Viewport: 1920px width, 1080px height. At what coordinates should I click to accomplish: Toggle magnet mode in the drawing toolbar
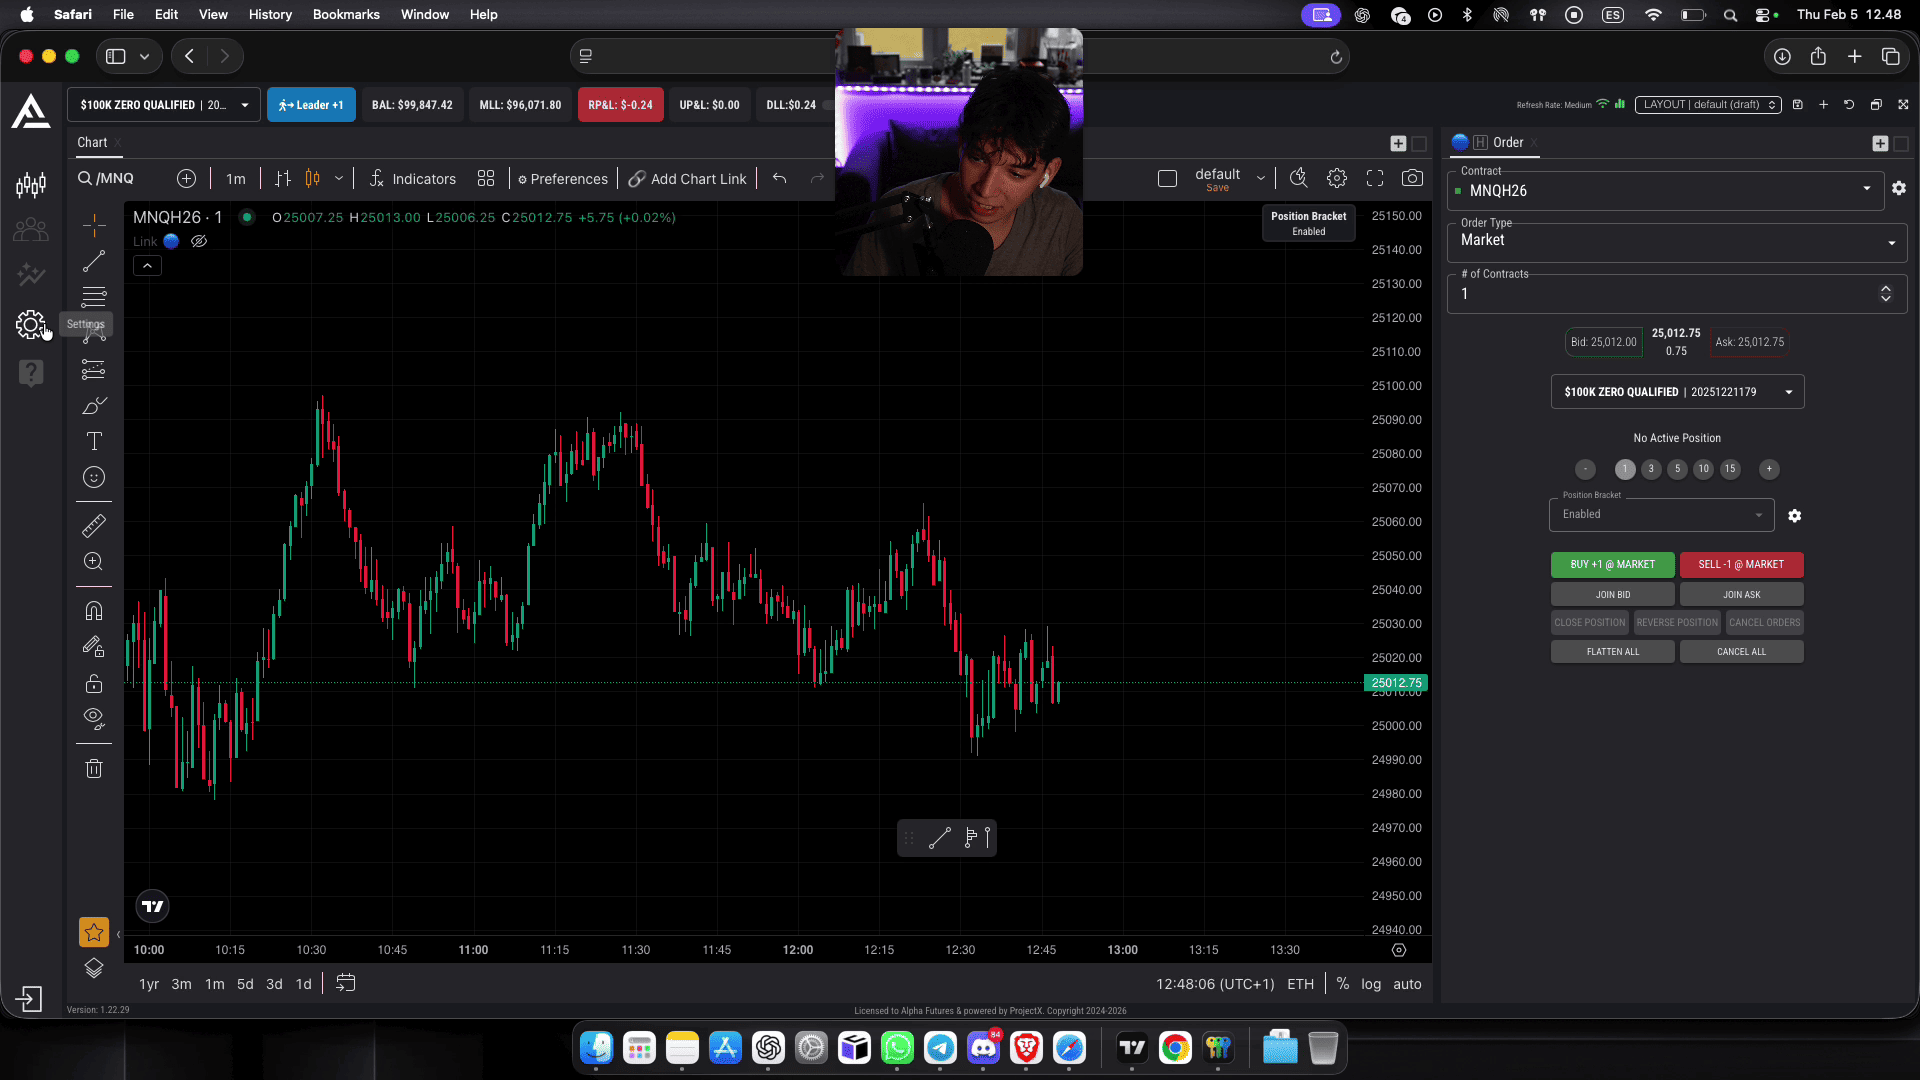click(94, 611)
